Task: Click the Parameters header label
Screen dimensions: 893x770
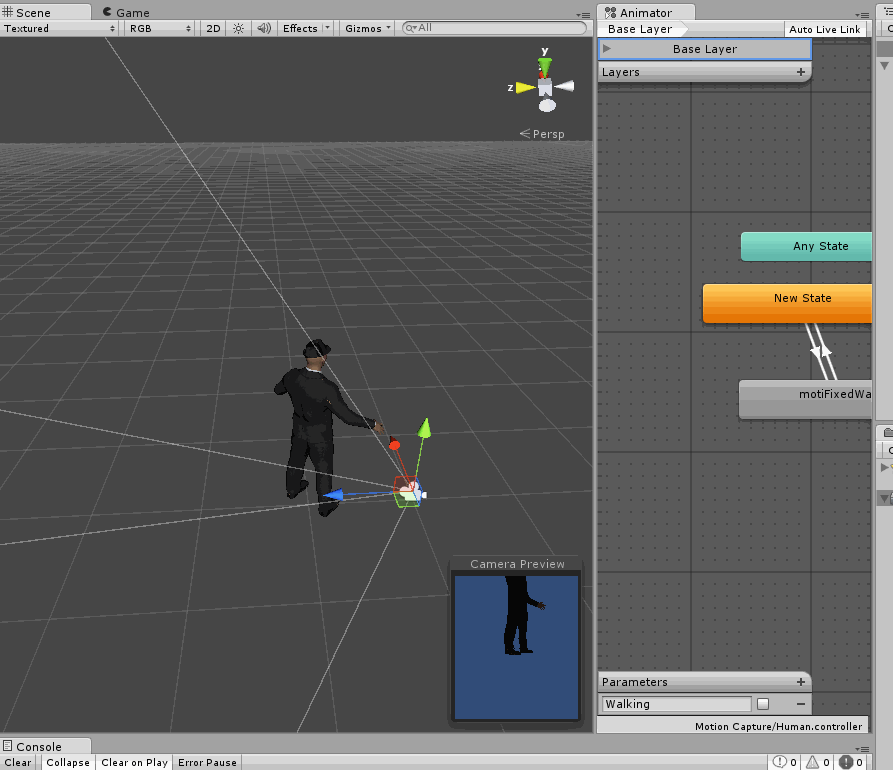Action: 634,682
